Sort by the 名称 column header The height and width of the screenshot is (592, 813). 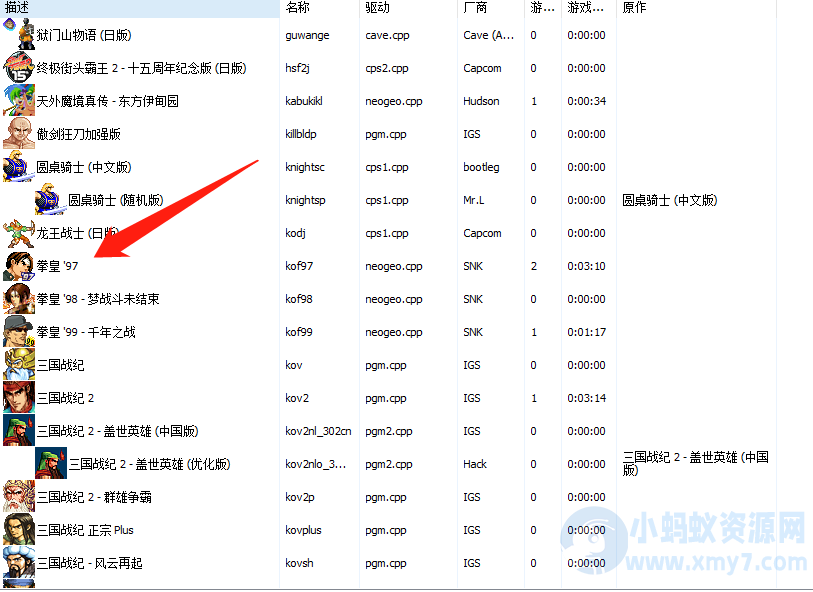[320, 8]
